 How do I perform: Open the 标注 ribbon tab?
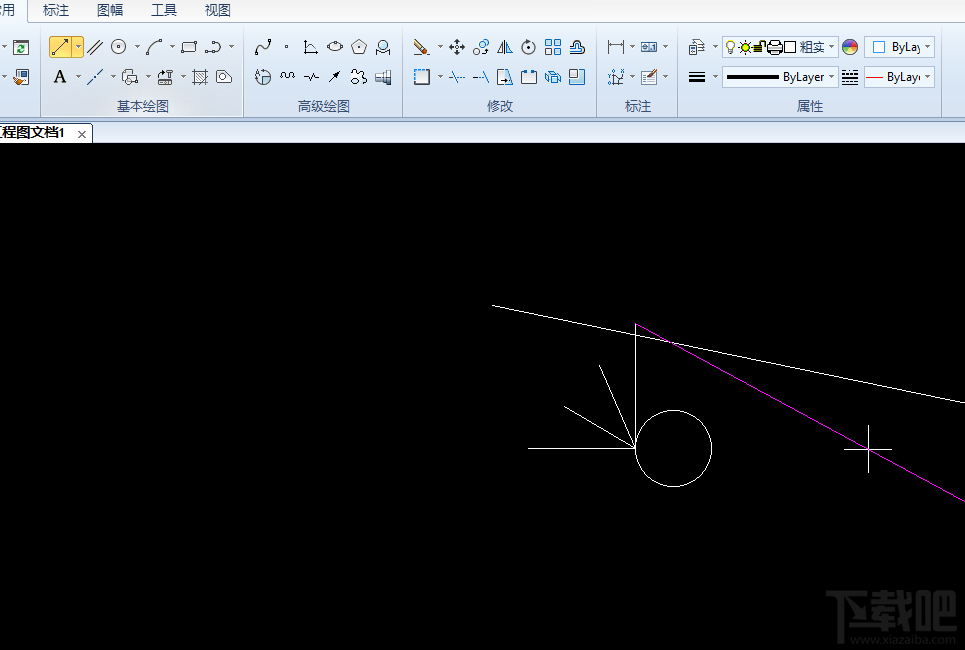click(56, 11)
